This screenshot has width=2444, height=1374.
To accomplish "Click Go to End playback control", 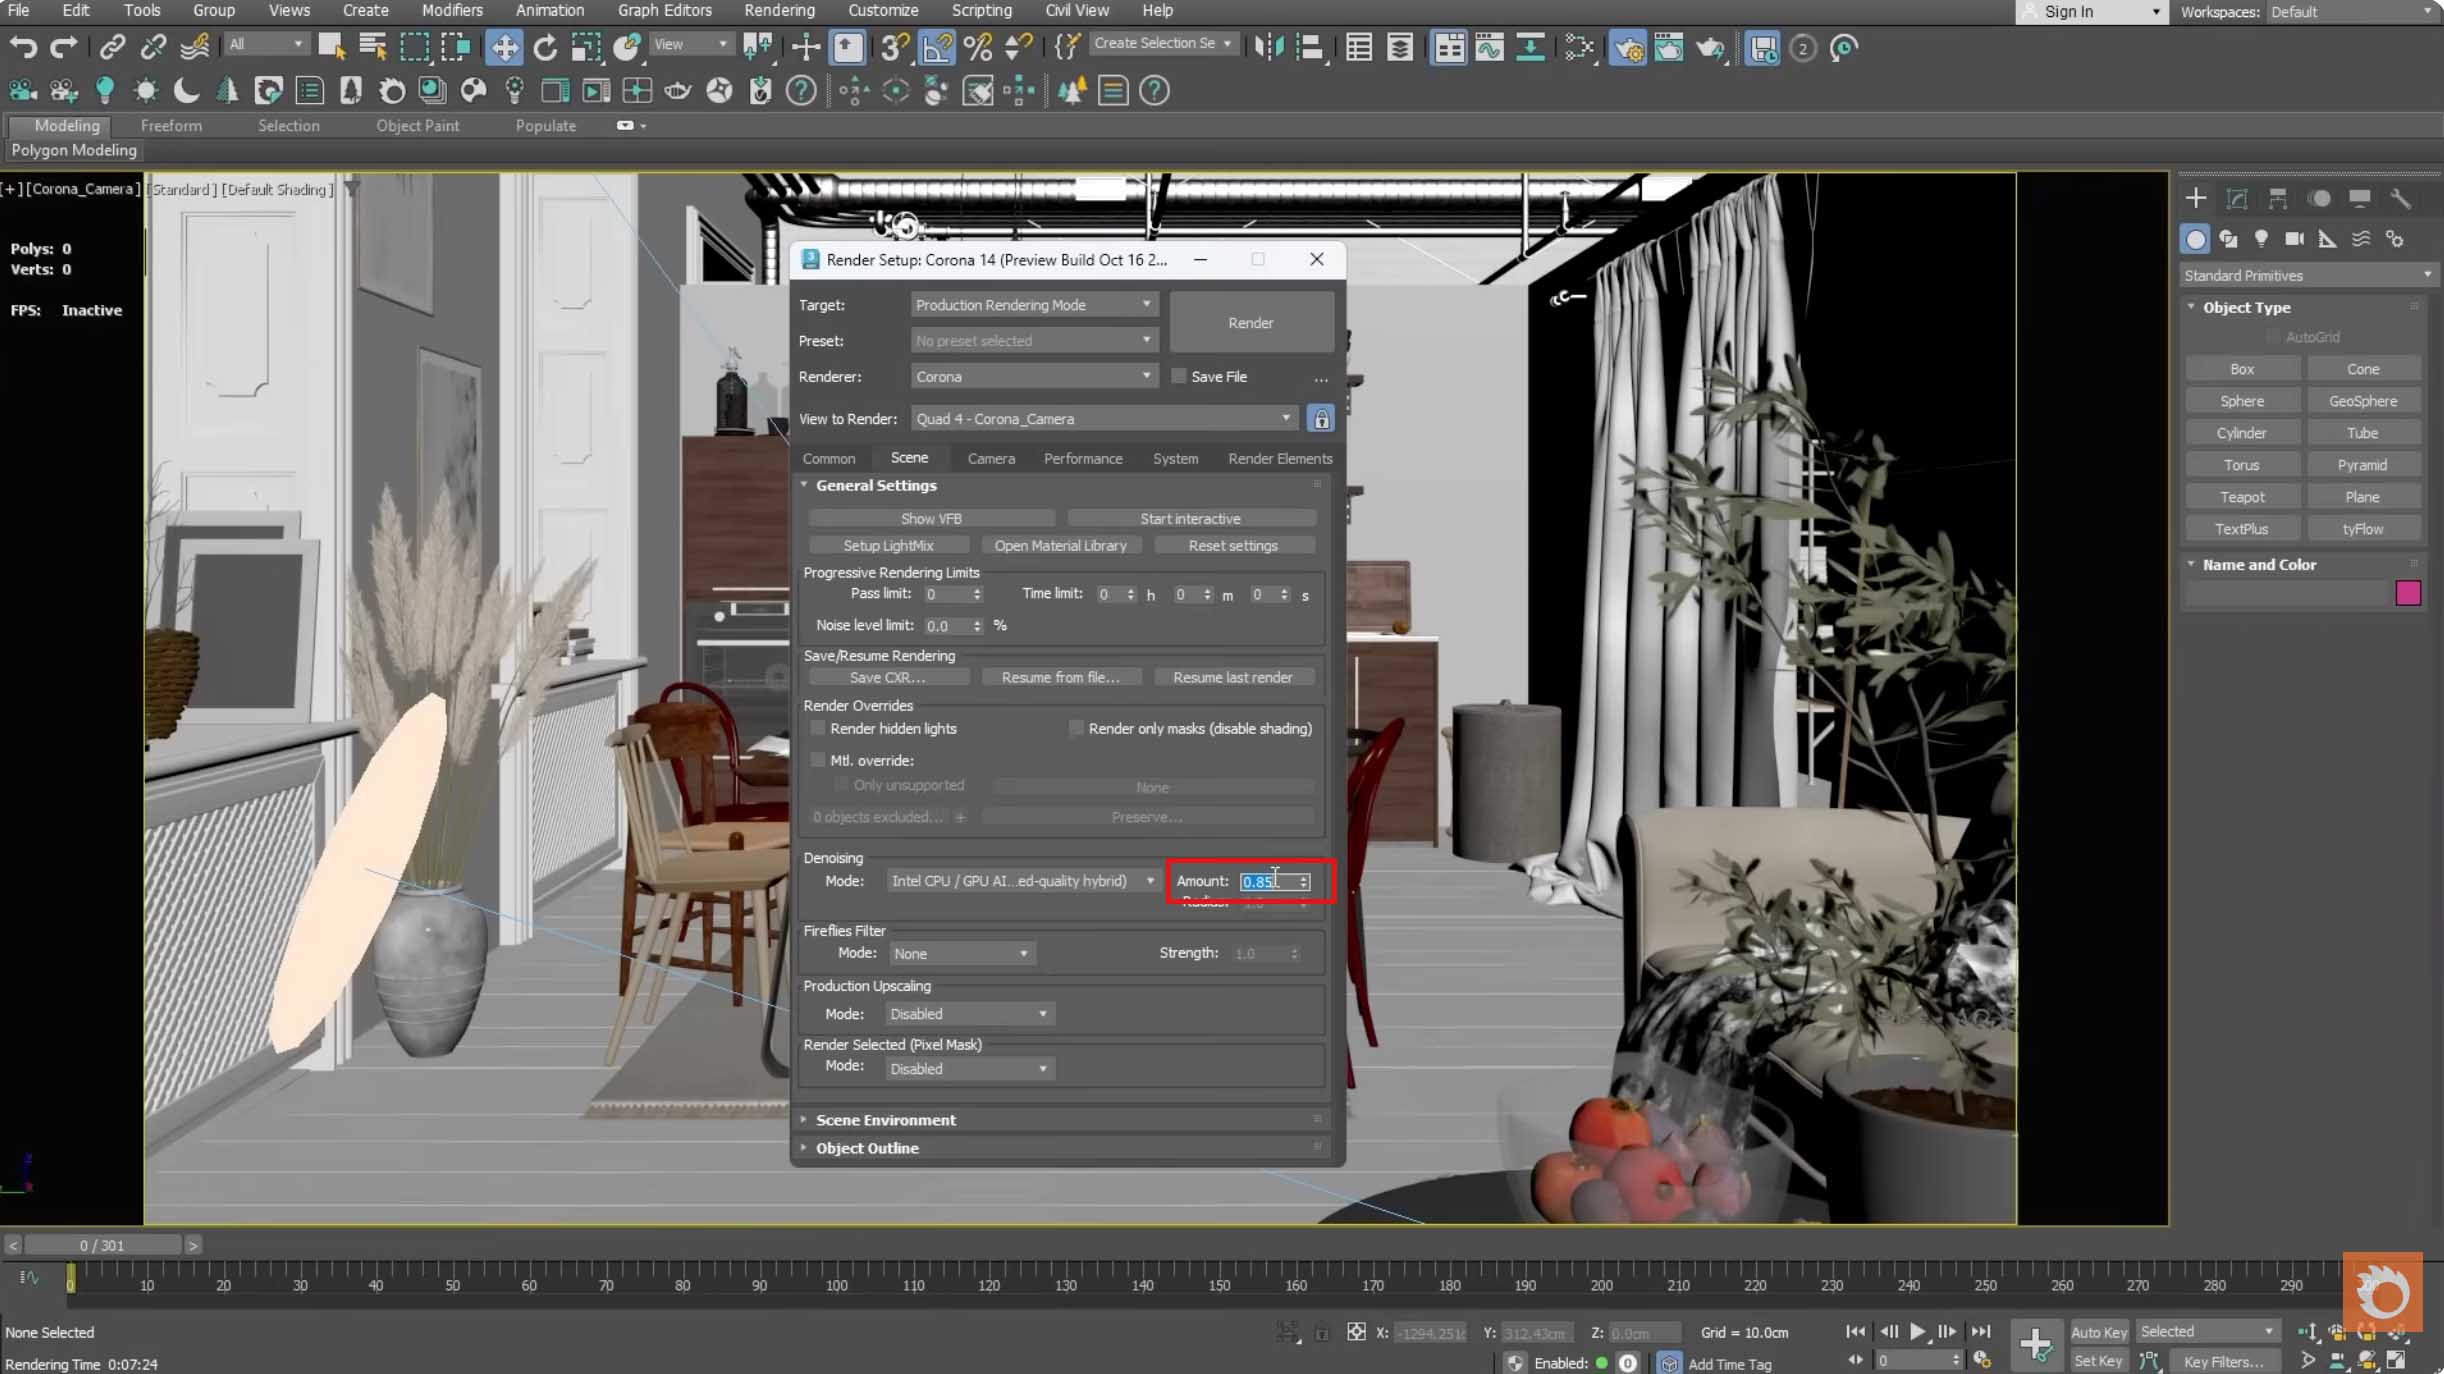I will (1980, 1331).
